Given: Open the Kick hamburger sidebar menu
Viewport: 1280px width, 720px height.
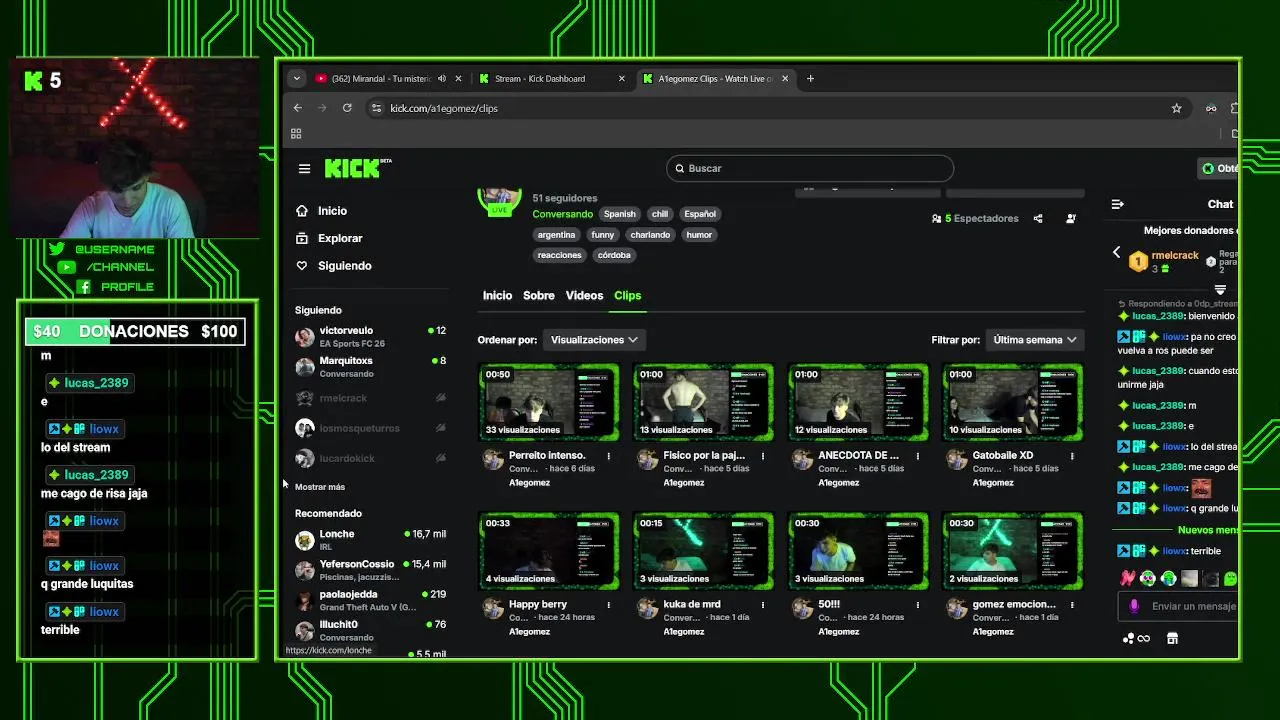Looking at the screenshot, I should coord(304,168).
